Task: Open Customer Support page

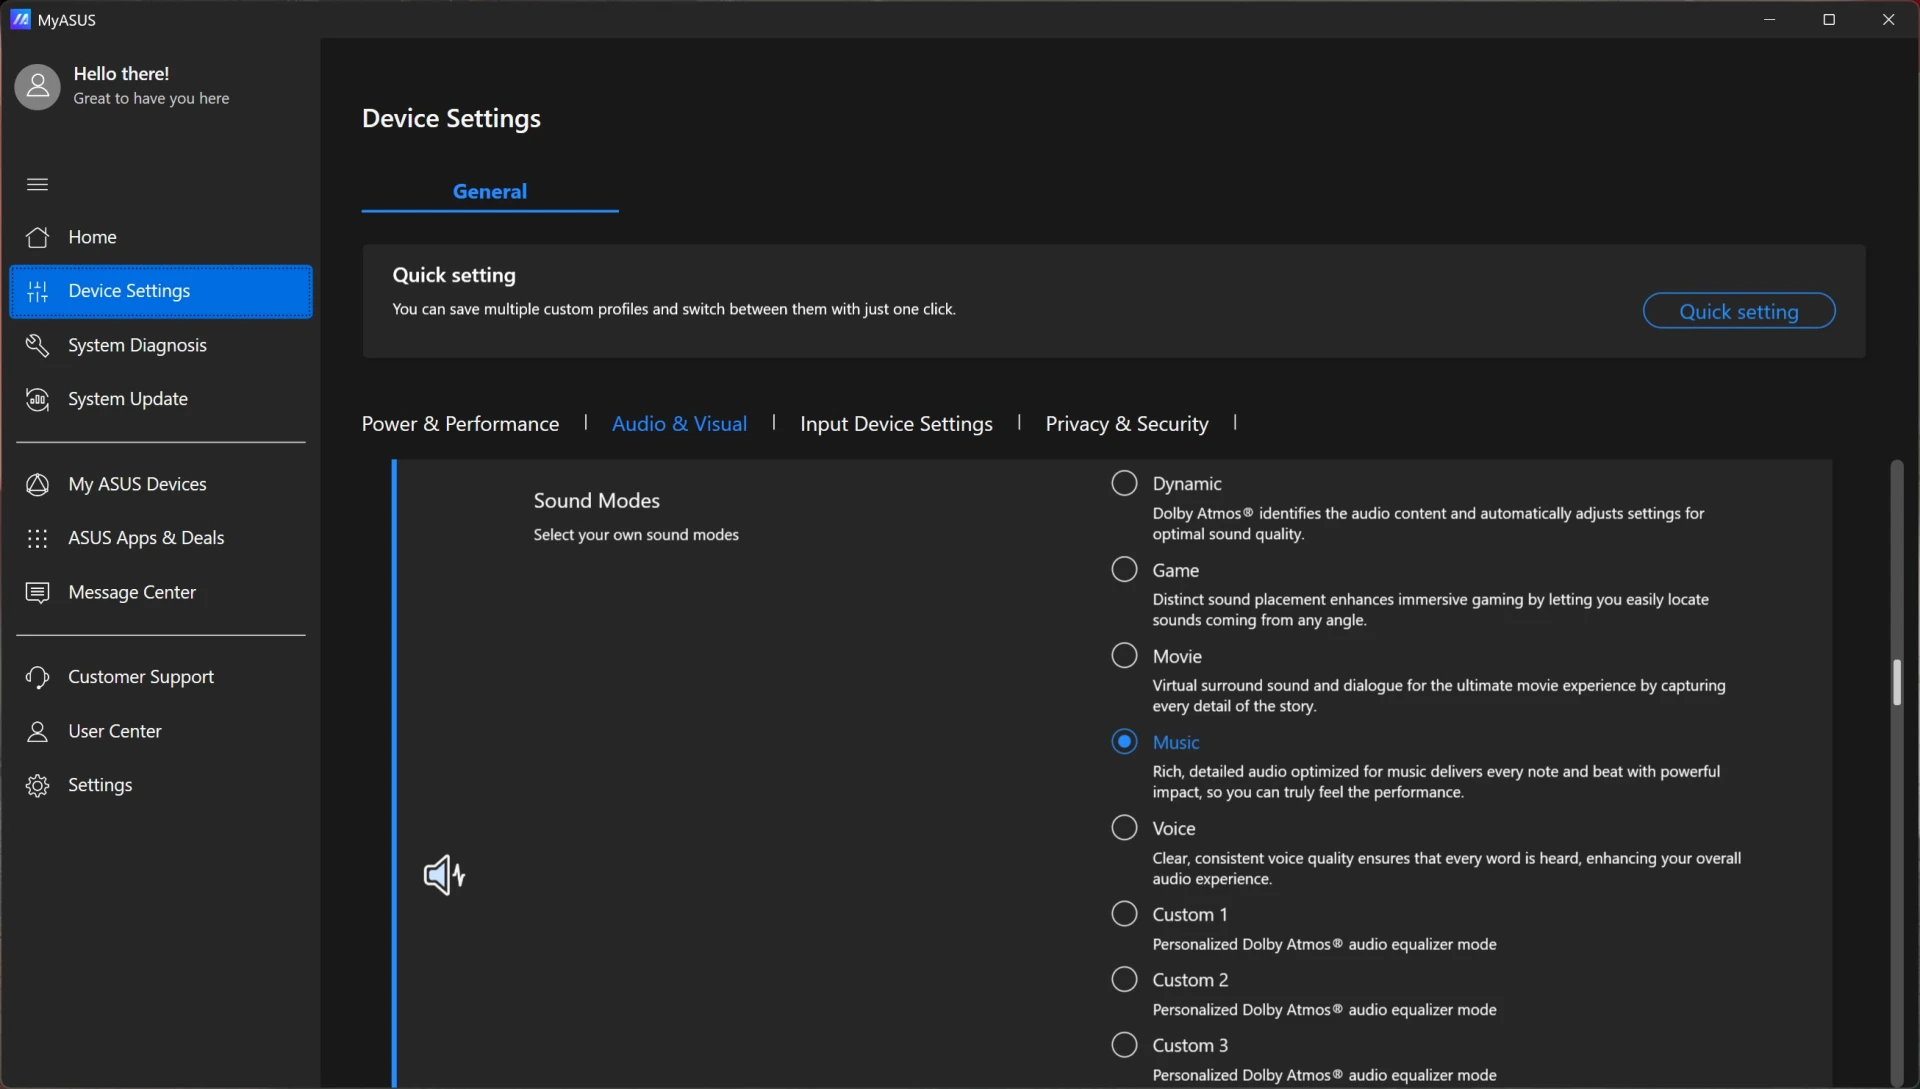Action: tap(160, 677)
